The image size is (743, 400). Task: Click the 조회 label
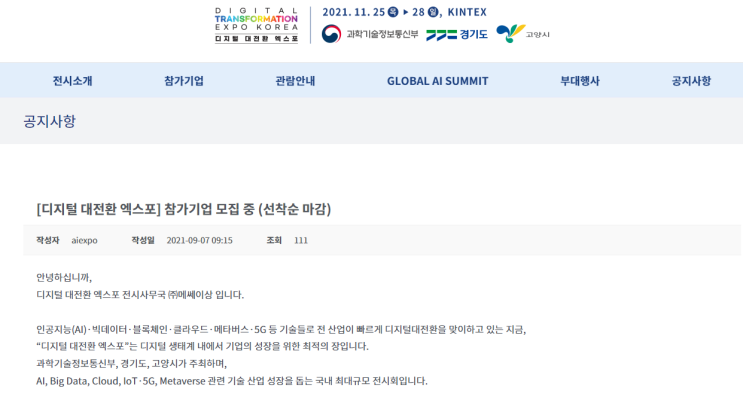(274, 240)
